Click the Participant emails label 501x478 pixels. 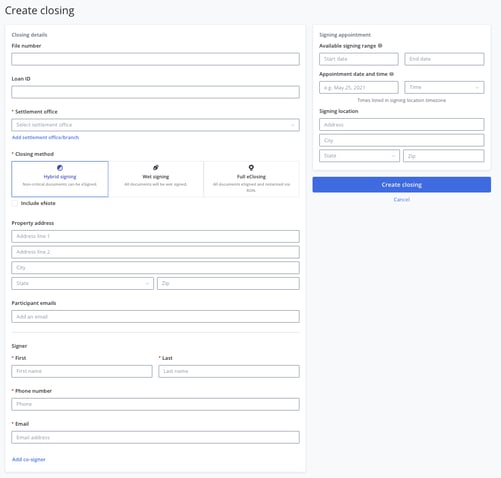point(34,303)
